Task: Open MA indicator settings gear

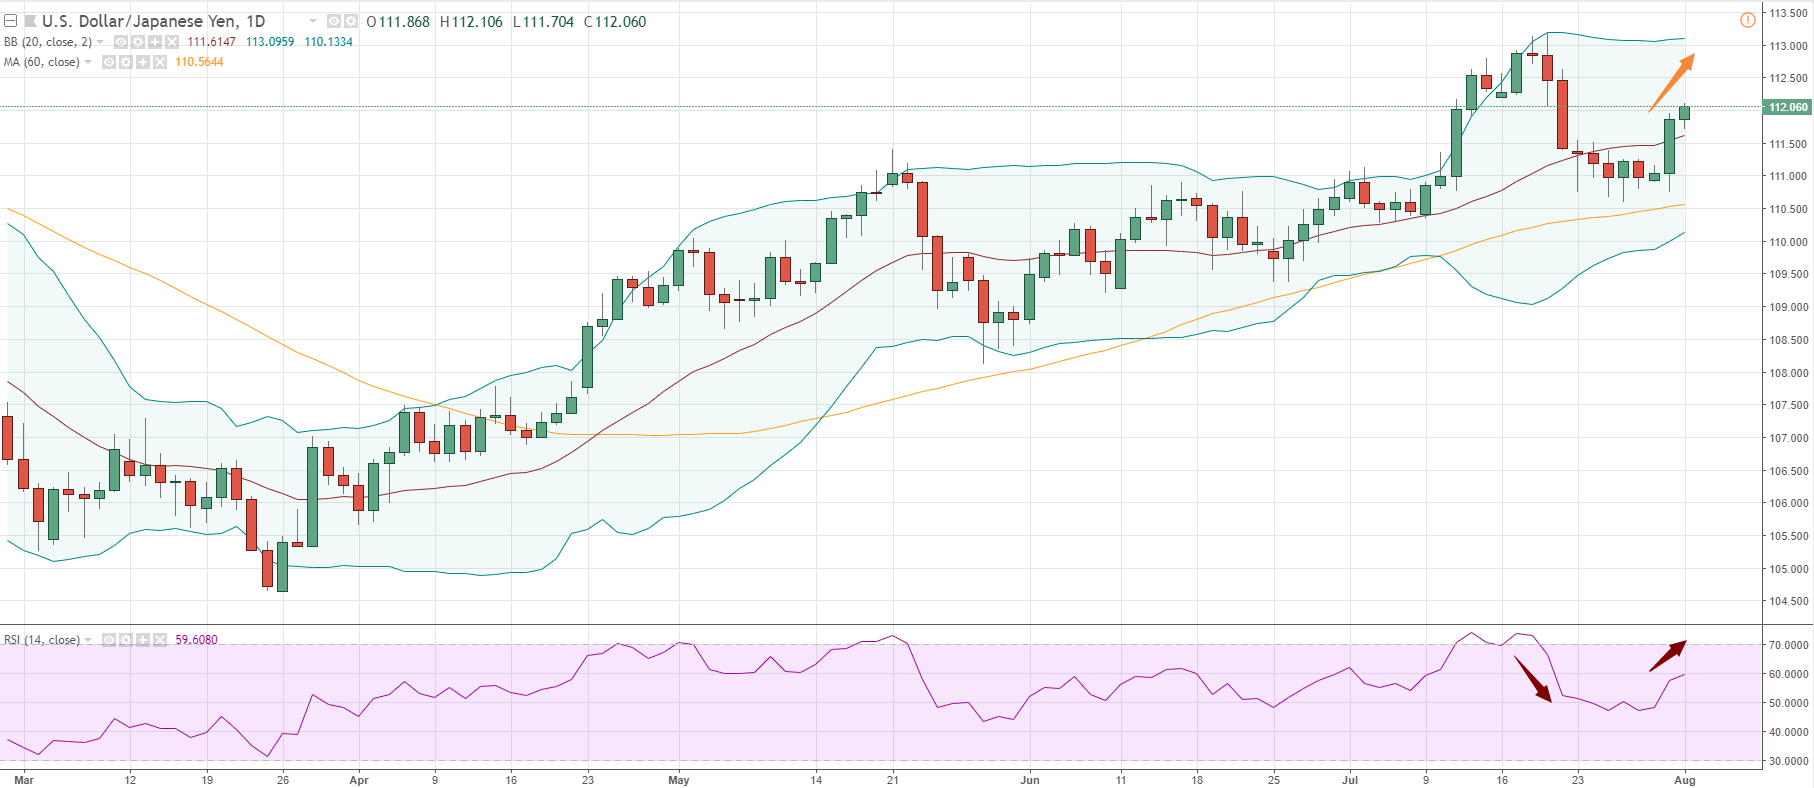Action: coord(126,62)
